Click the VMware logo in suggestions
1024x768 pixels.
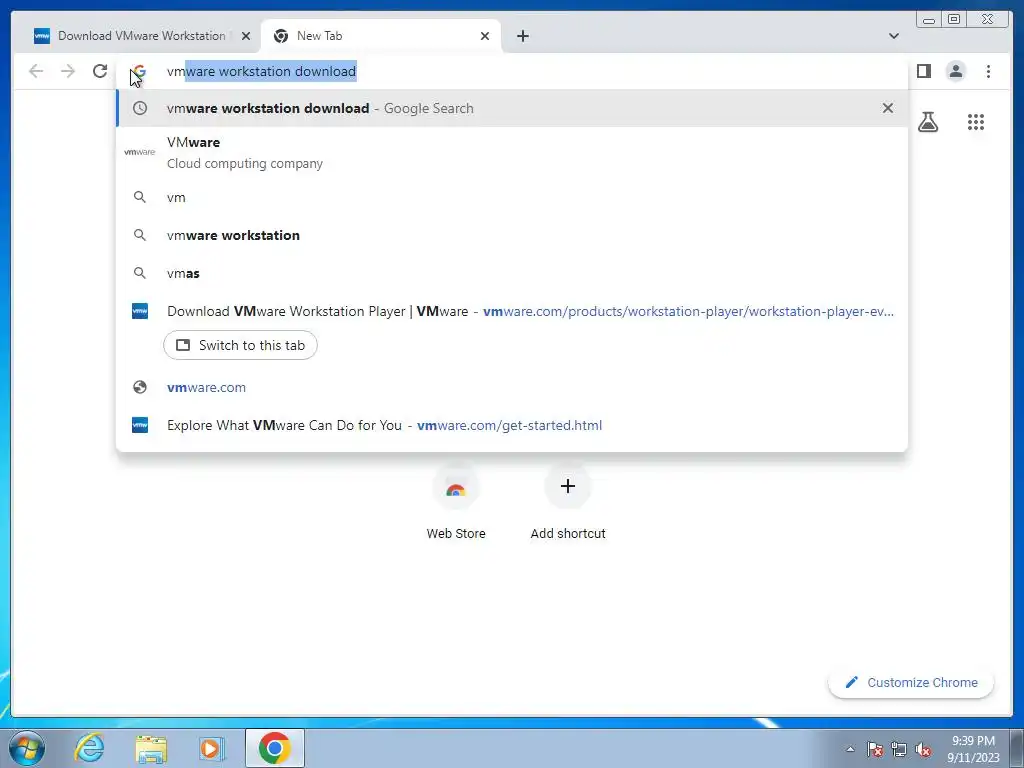tap(140, 152)
